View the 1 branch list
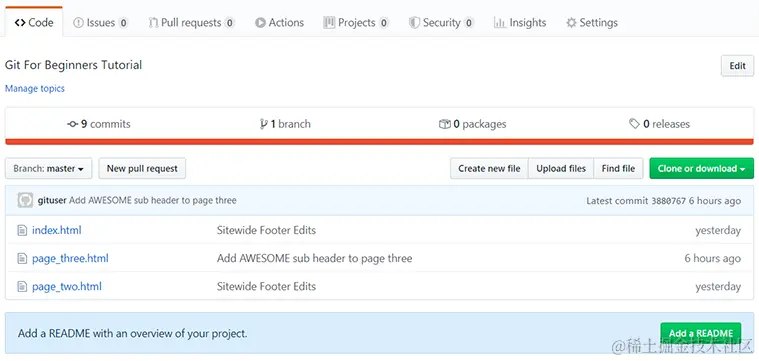 (285, 124)
